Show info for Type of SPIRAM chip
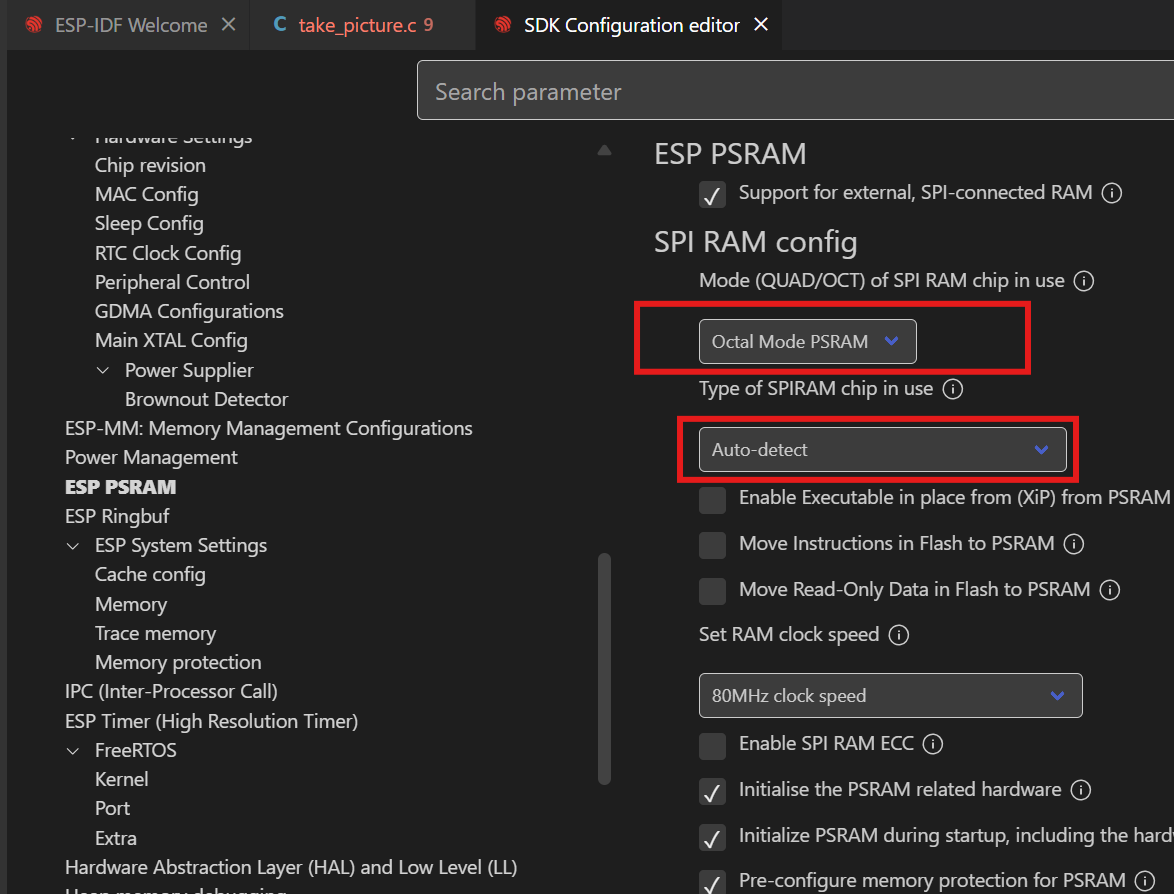 point(952,389)
